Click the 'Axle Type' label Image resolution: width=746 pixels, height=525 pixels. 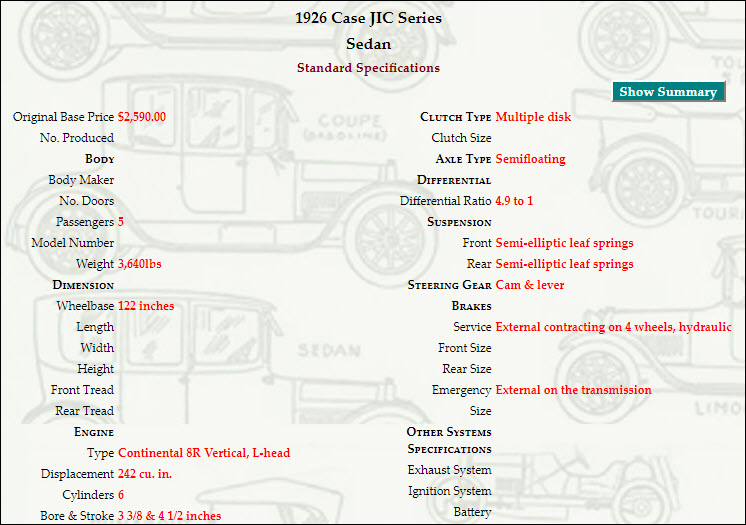tap(463, 159)
